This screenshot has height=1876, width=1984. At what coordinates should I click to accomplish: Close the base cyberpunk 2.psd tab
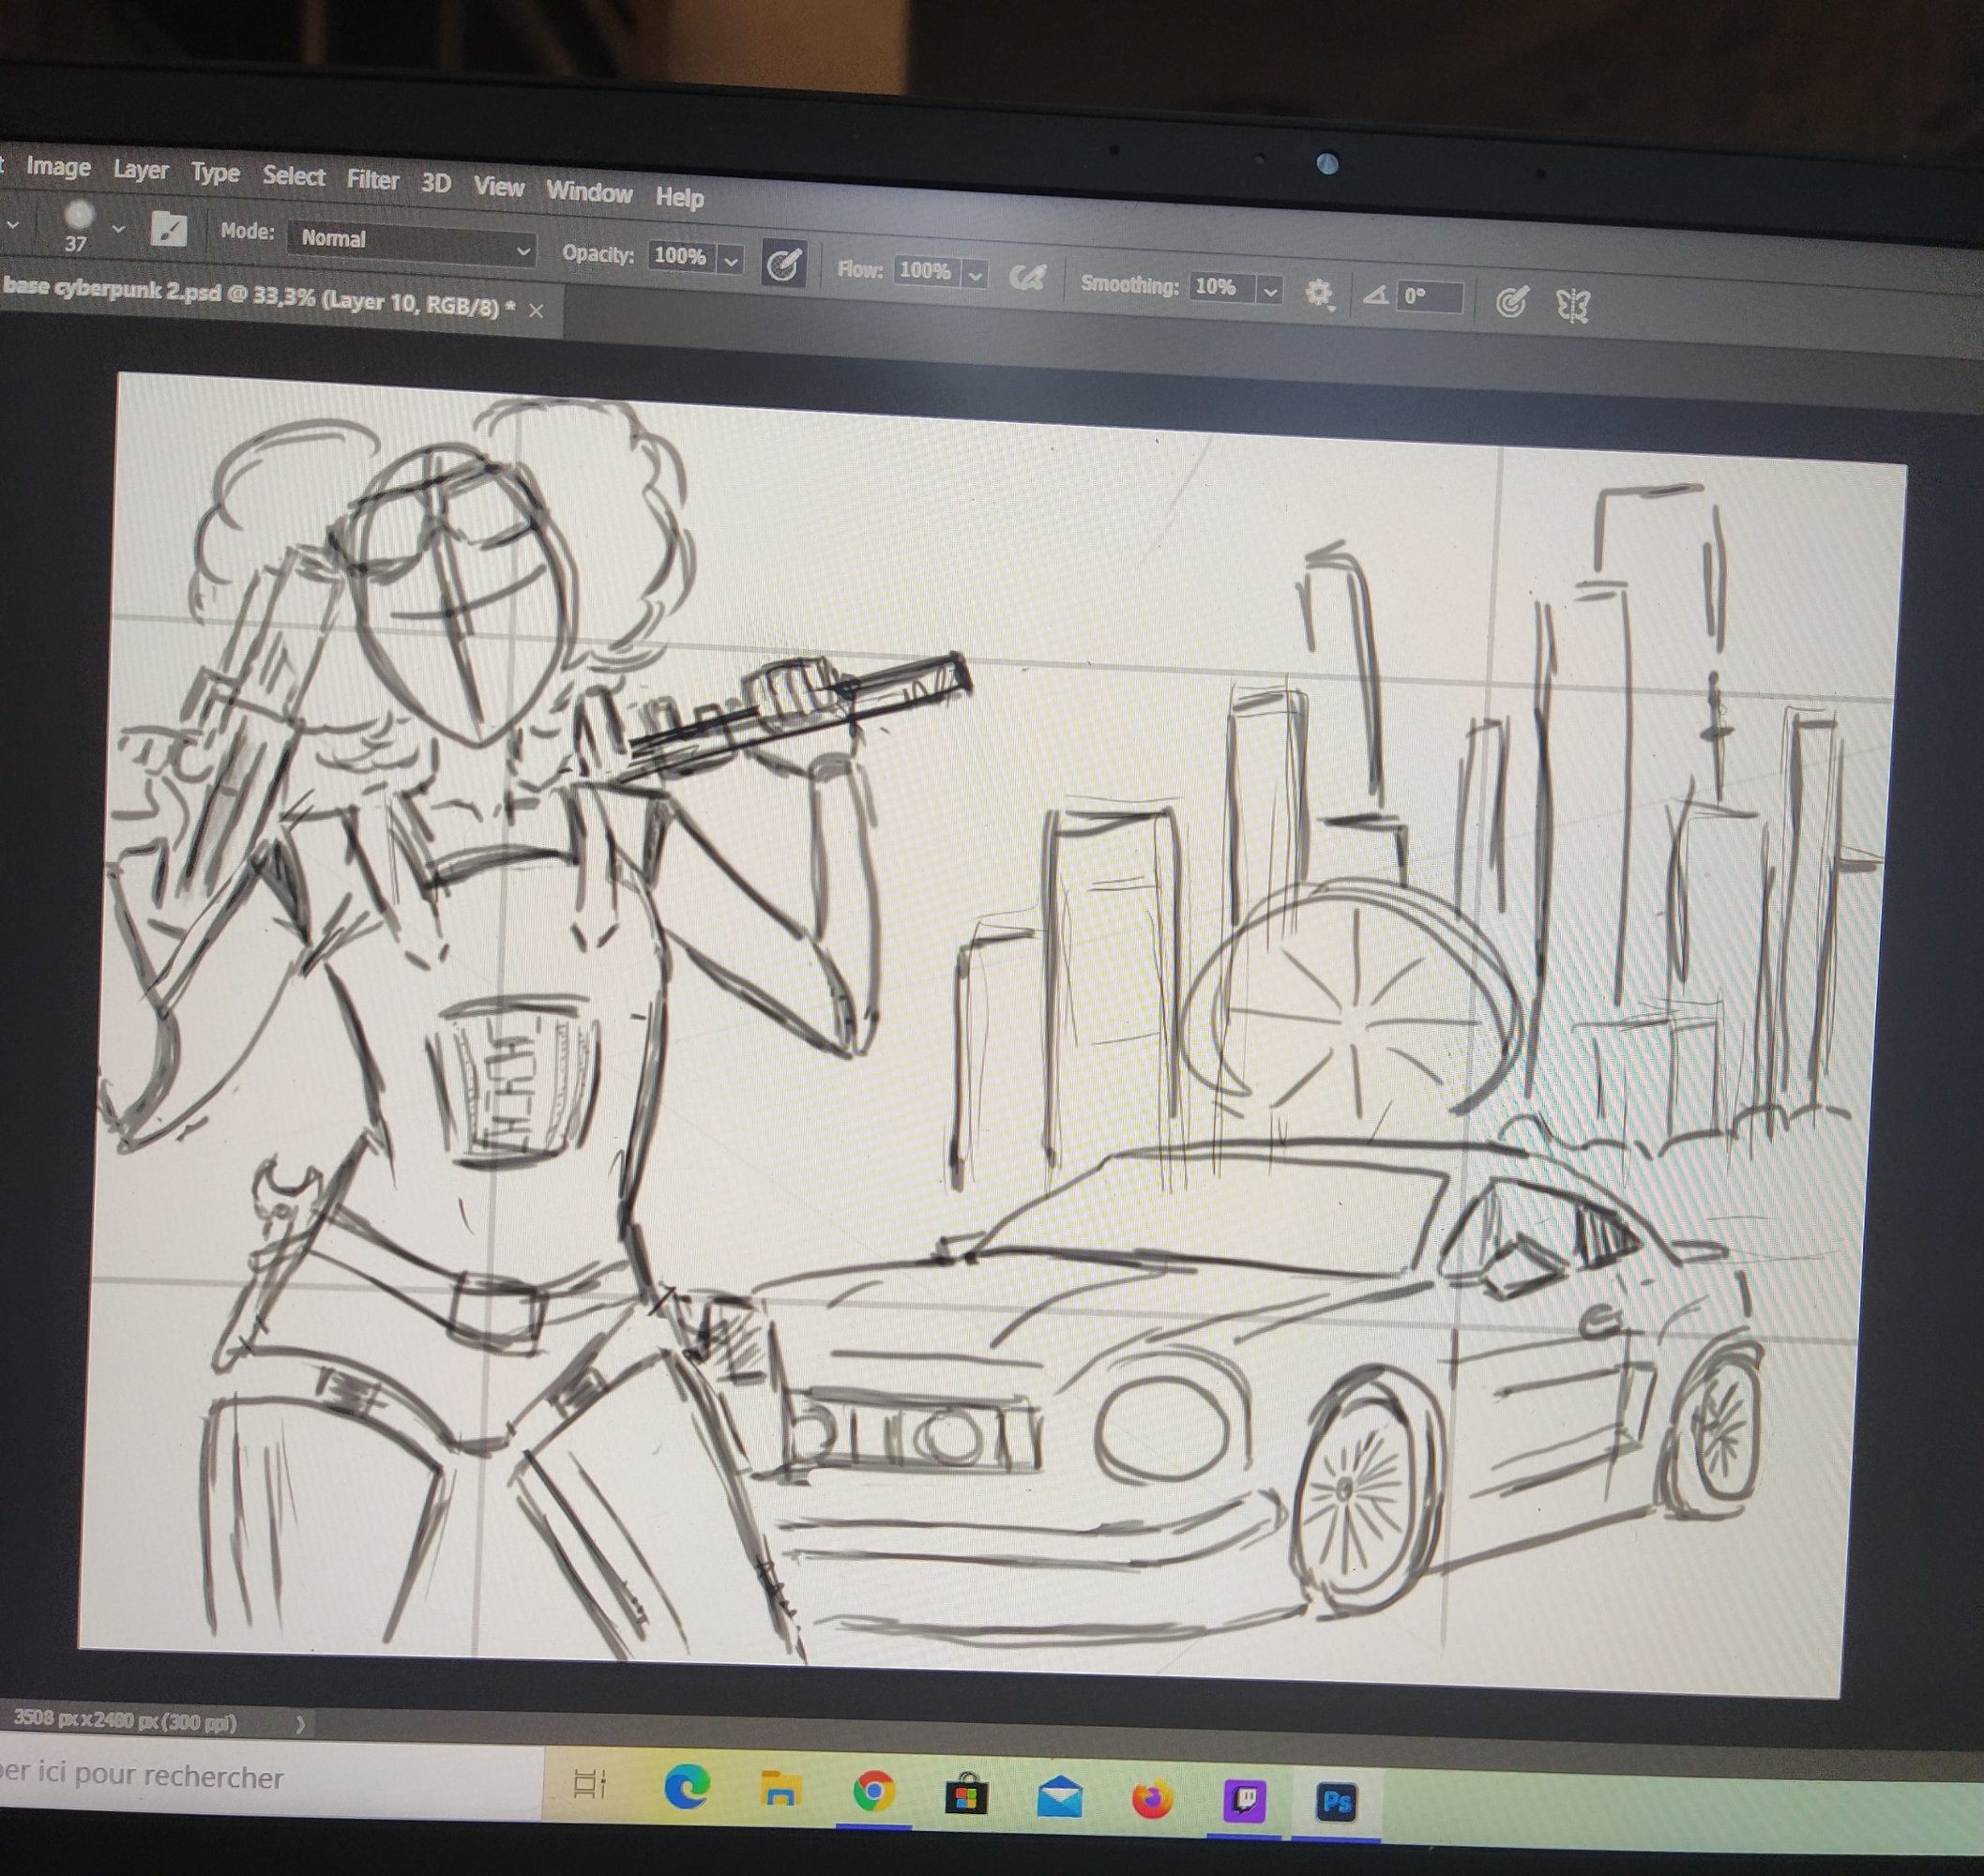click(536, 311)
